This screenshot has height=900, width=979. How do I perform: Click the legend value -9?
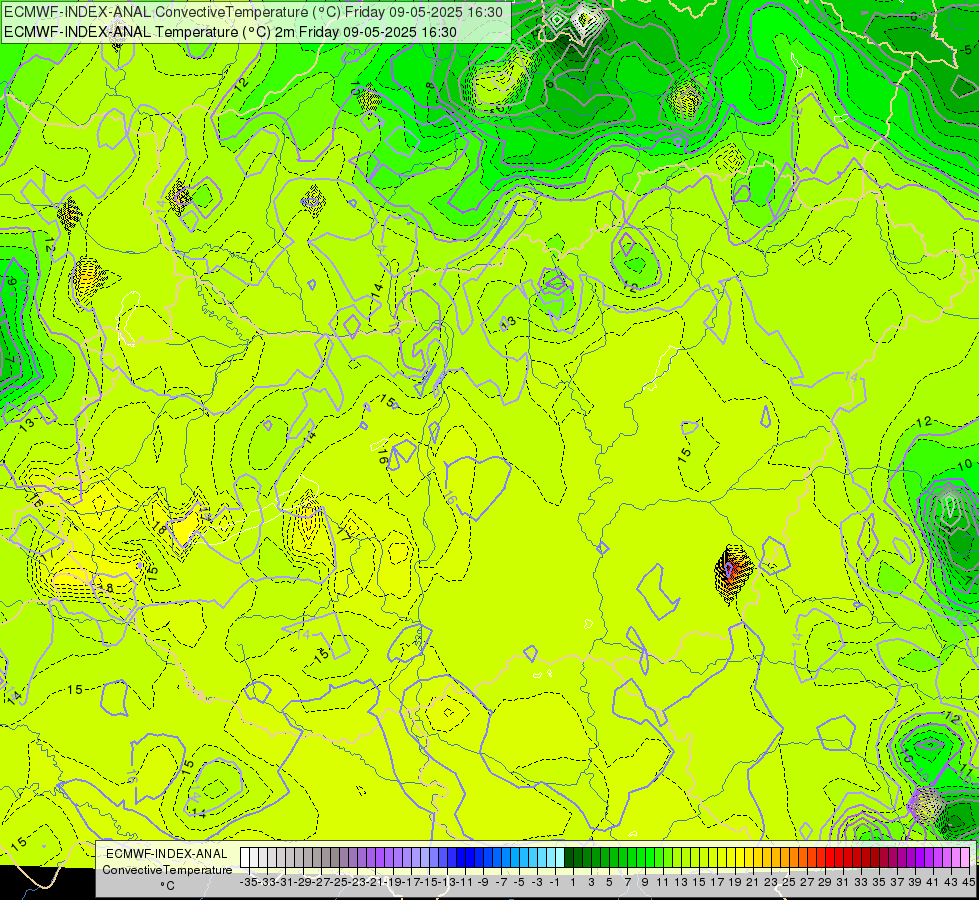tap(483, 882)
